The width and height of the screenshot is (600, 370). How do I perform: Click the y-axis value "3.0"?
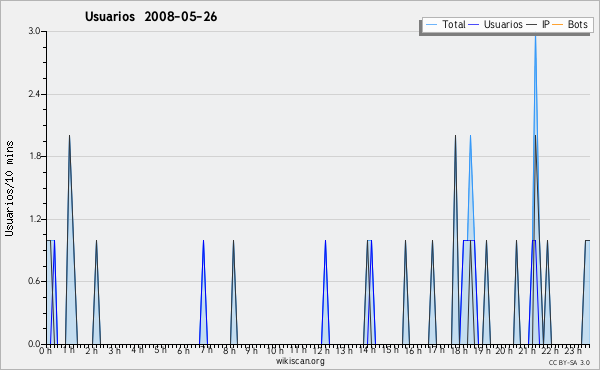click(x=34, y=31)
